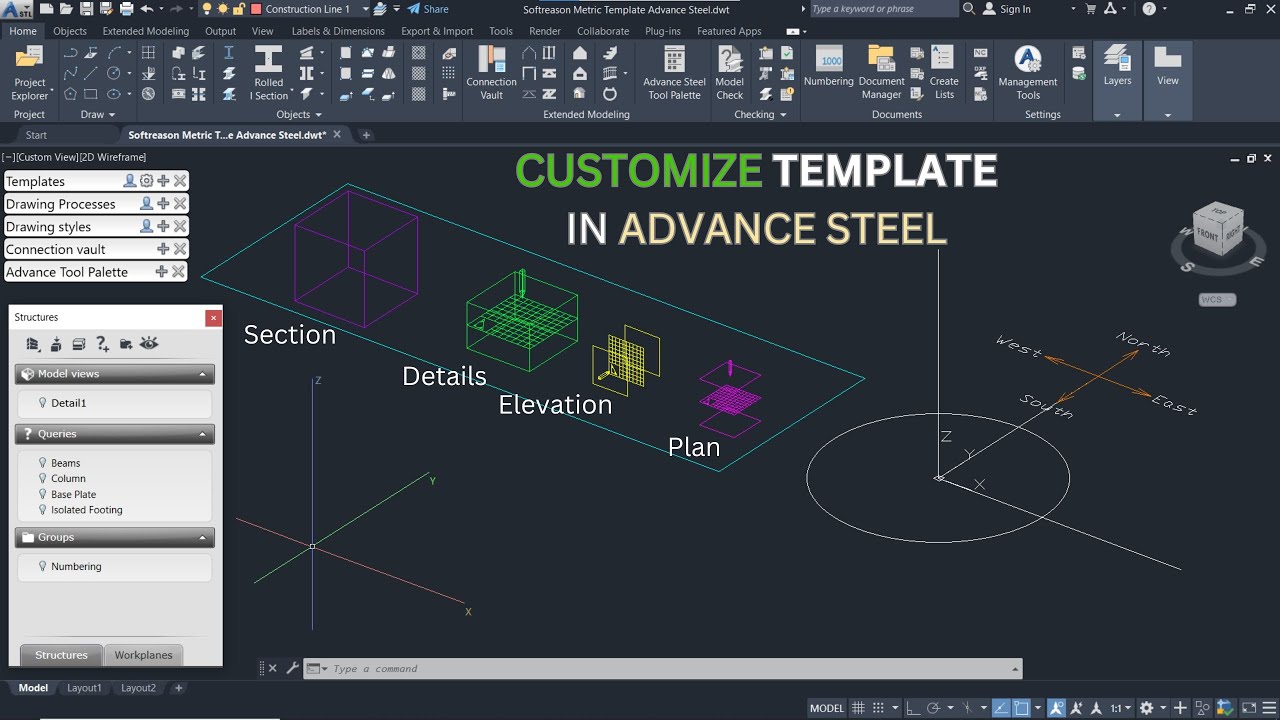Click the Share button
Image resolution: width=1280 pixels, height=720 pixels.
tap(428, 9)
